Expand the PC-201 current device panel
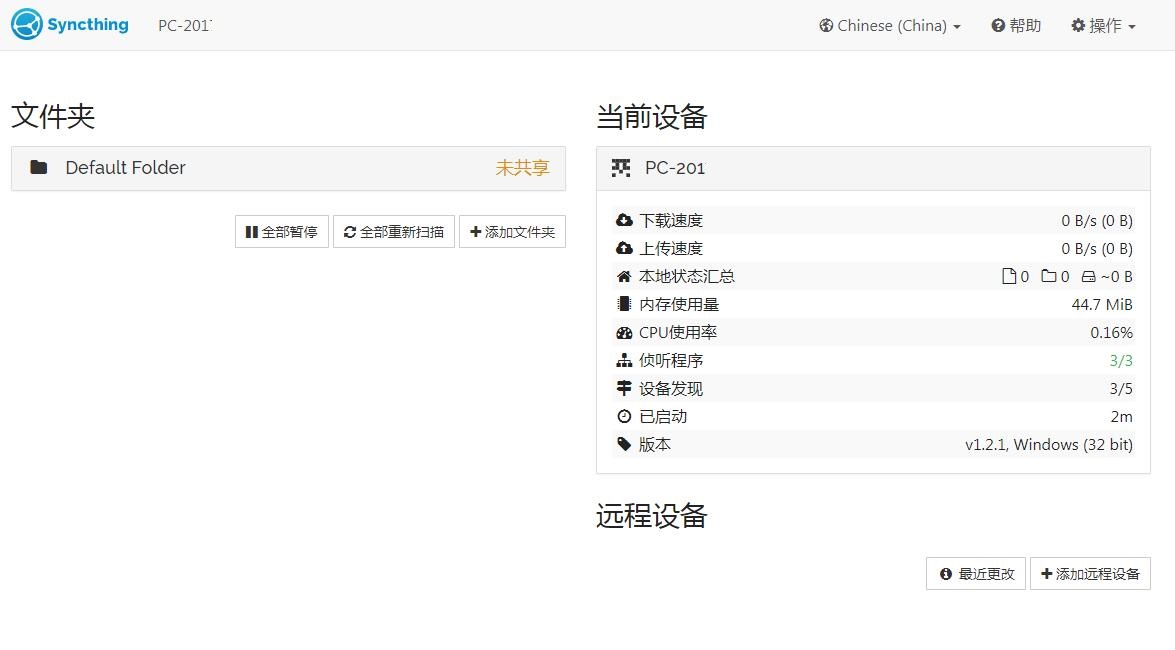1175x650 pixels. pos(873,168)
